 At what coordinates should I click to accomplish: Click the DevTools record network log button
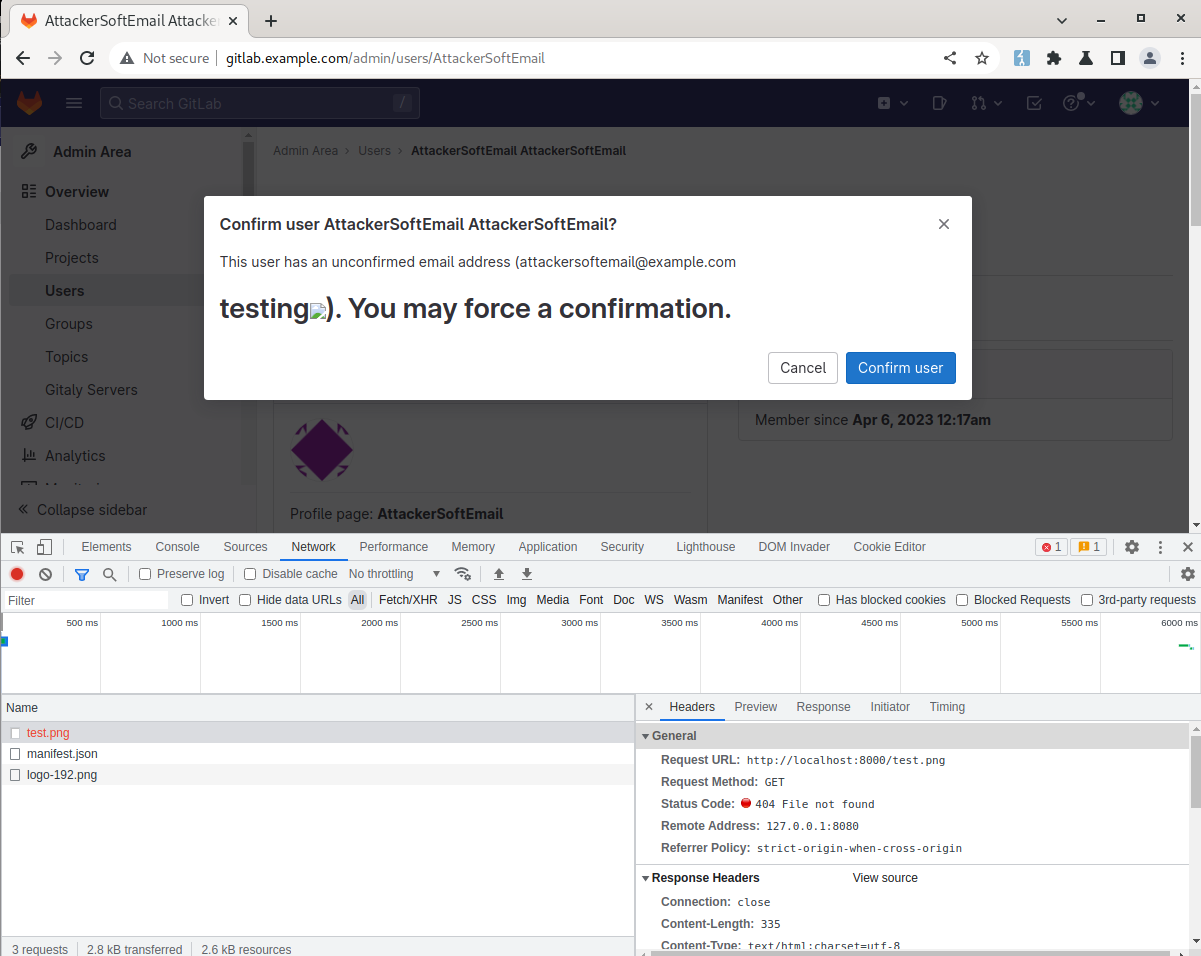[17, 574]
